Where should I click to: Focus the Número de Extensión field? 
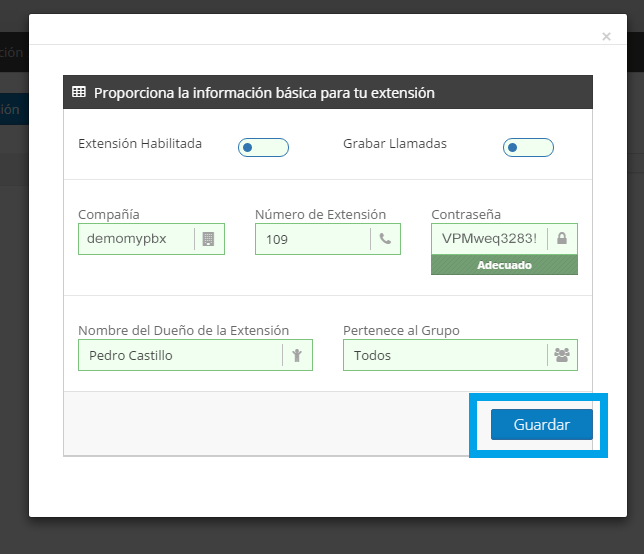click(x=312, y=239)
